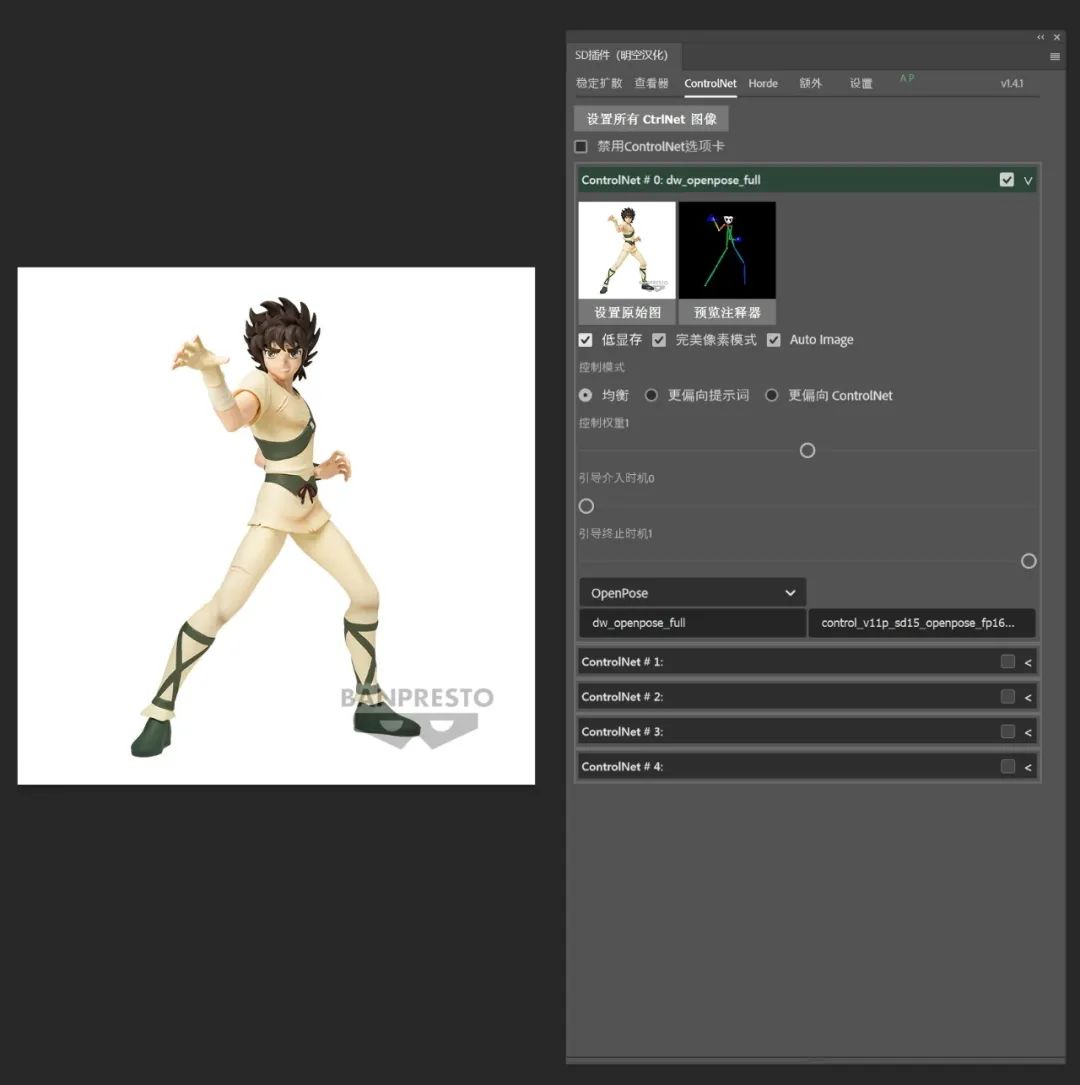
Task: Click the 引导介入时机 slider handle
Action: (x=586, y=506)
